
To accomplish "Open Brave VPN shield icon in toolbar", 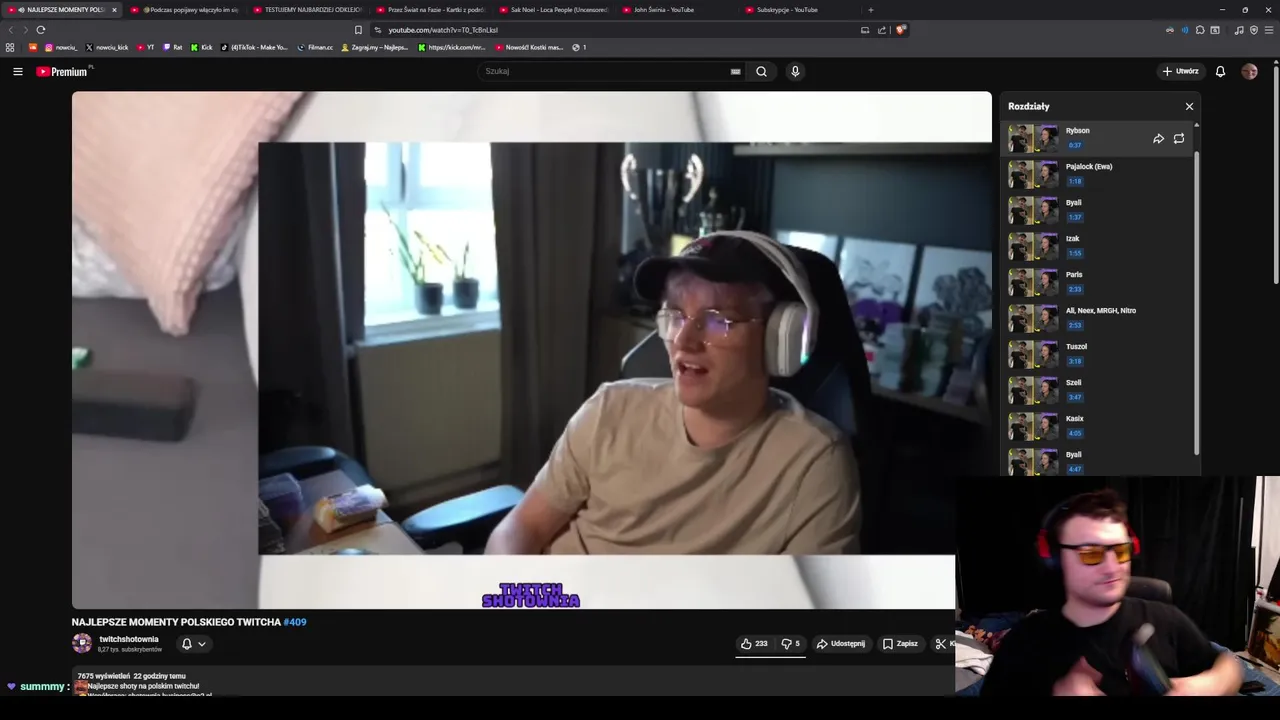I will [1254, 30].
